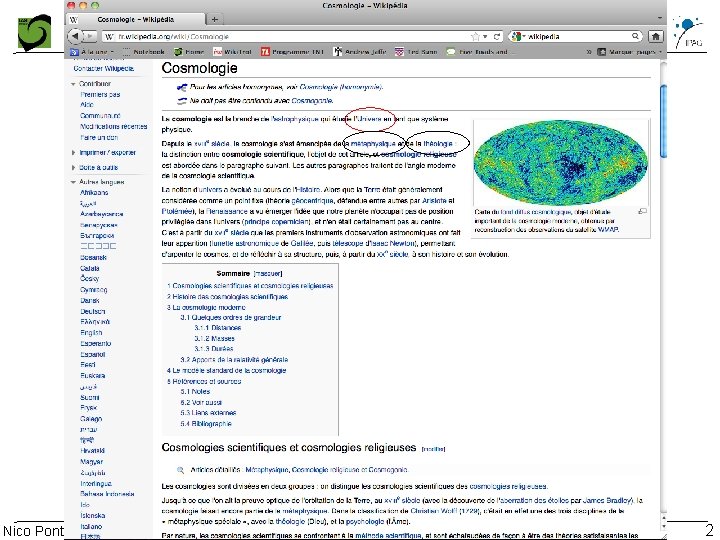Open the 'Modifications récentes' sidebar link
Screen dimensions: 720x540
114,127
